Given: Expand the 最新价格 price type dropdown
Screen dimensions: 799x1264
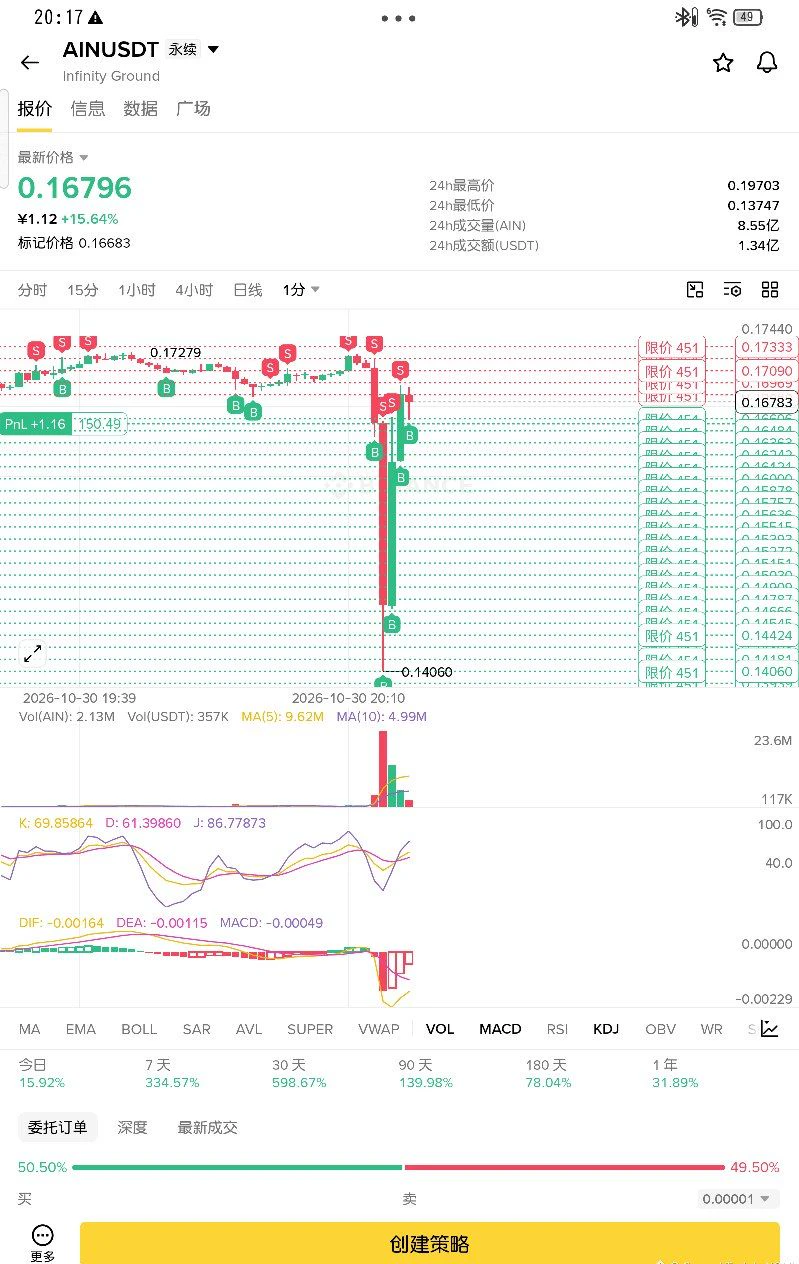Looking at the screenshot, I should click(84, 158).
